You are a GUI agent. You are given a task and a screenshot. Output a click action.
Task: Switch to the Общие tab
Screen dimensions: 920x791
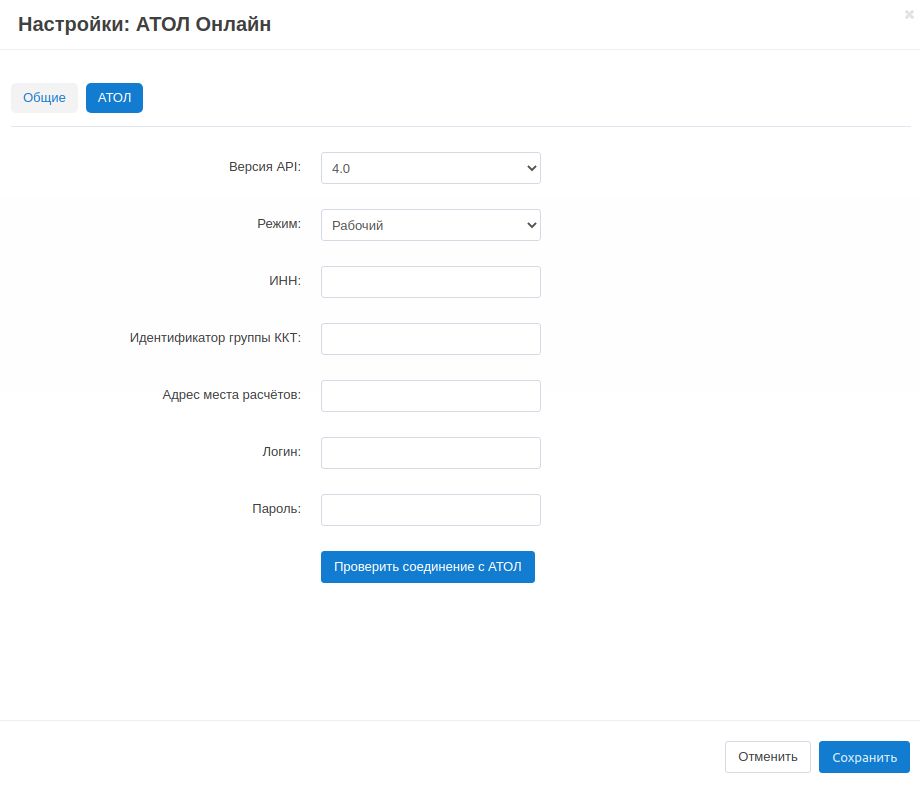tap(44, 98)
